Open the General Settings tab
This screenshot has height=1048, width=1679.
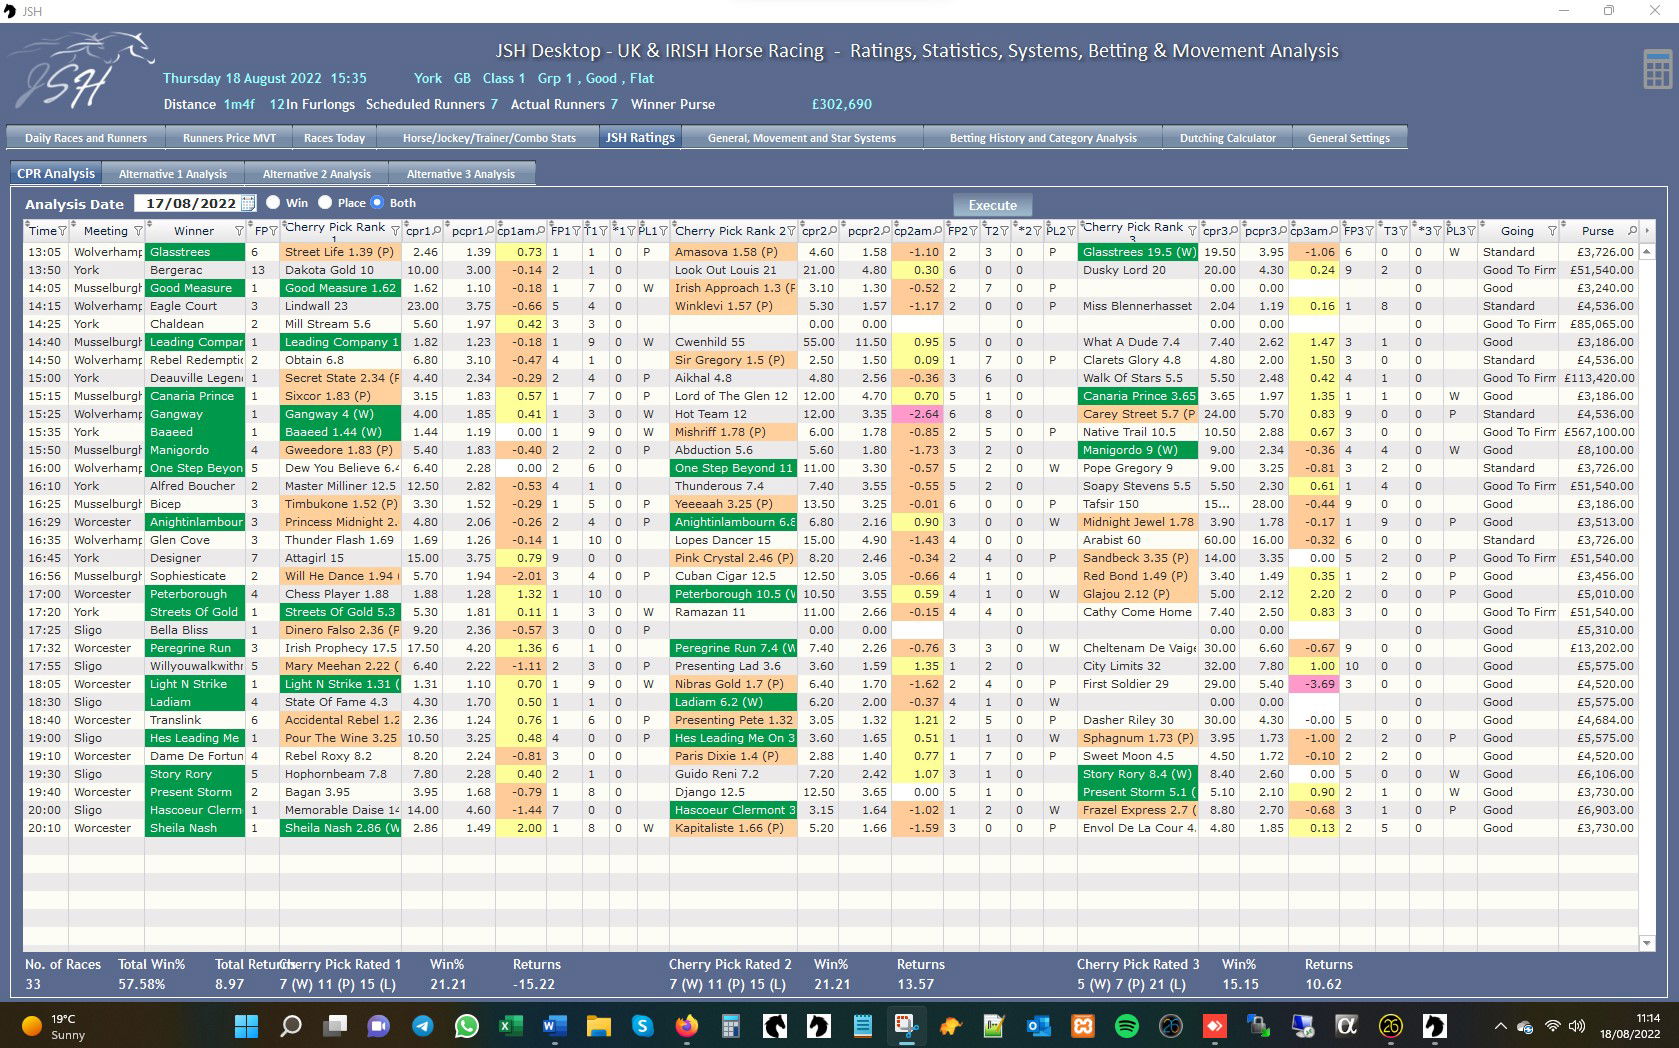point(1348,138)
